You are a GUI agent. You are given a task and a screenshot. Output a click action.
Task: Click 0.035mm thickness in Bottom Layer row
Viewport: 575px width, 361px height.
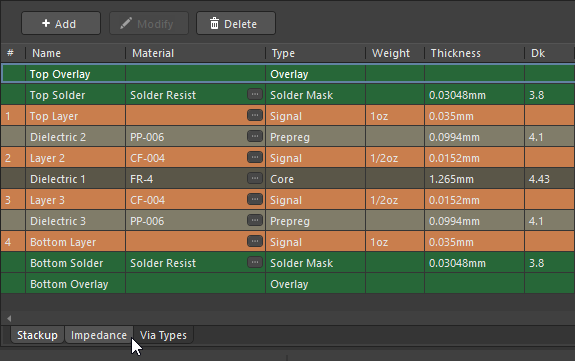coord(475,242)
